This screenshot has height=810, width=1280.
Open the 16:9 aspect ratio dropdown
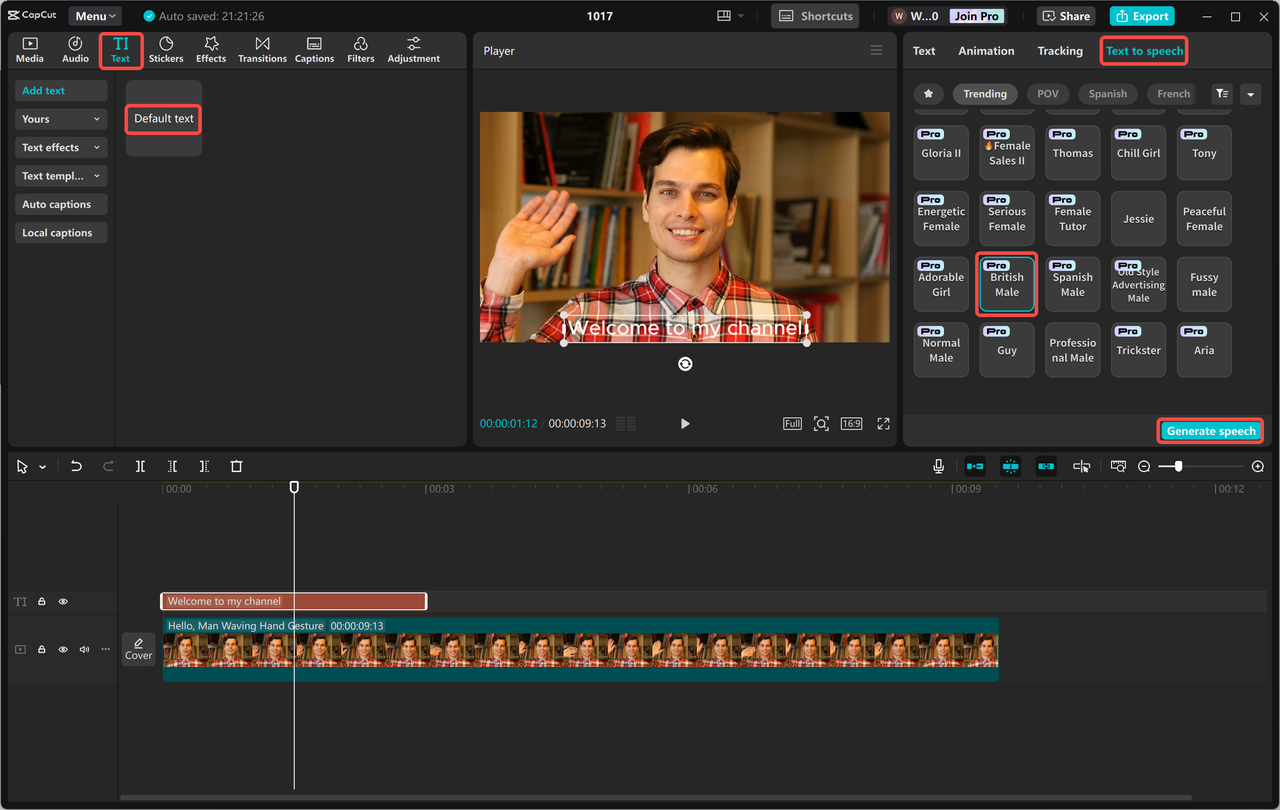coord(851,423)
